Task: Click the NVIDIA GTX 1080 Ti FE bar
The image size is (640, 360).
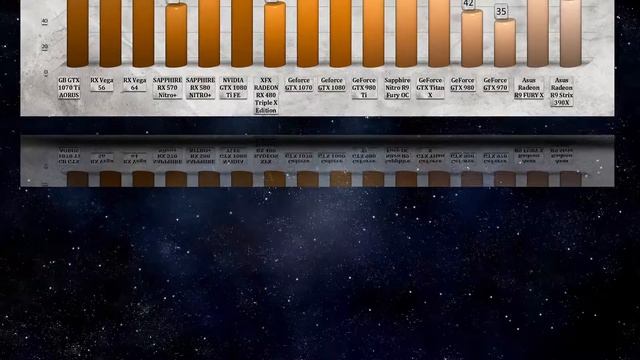Action: (x=242, y=33)
